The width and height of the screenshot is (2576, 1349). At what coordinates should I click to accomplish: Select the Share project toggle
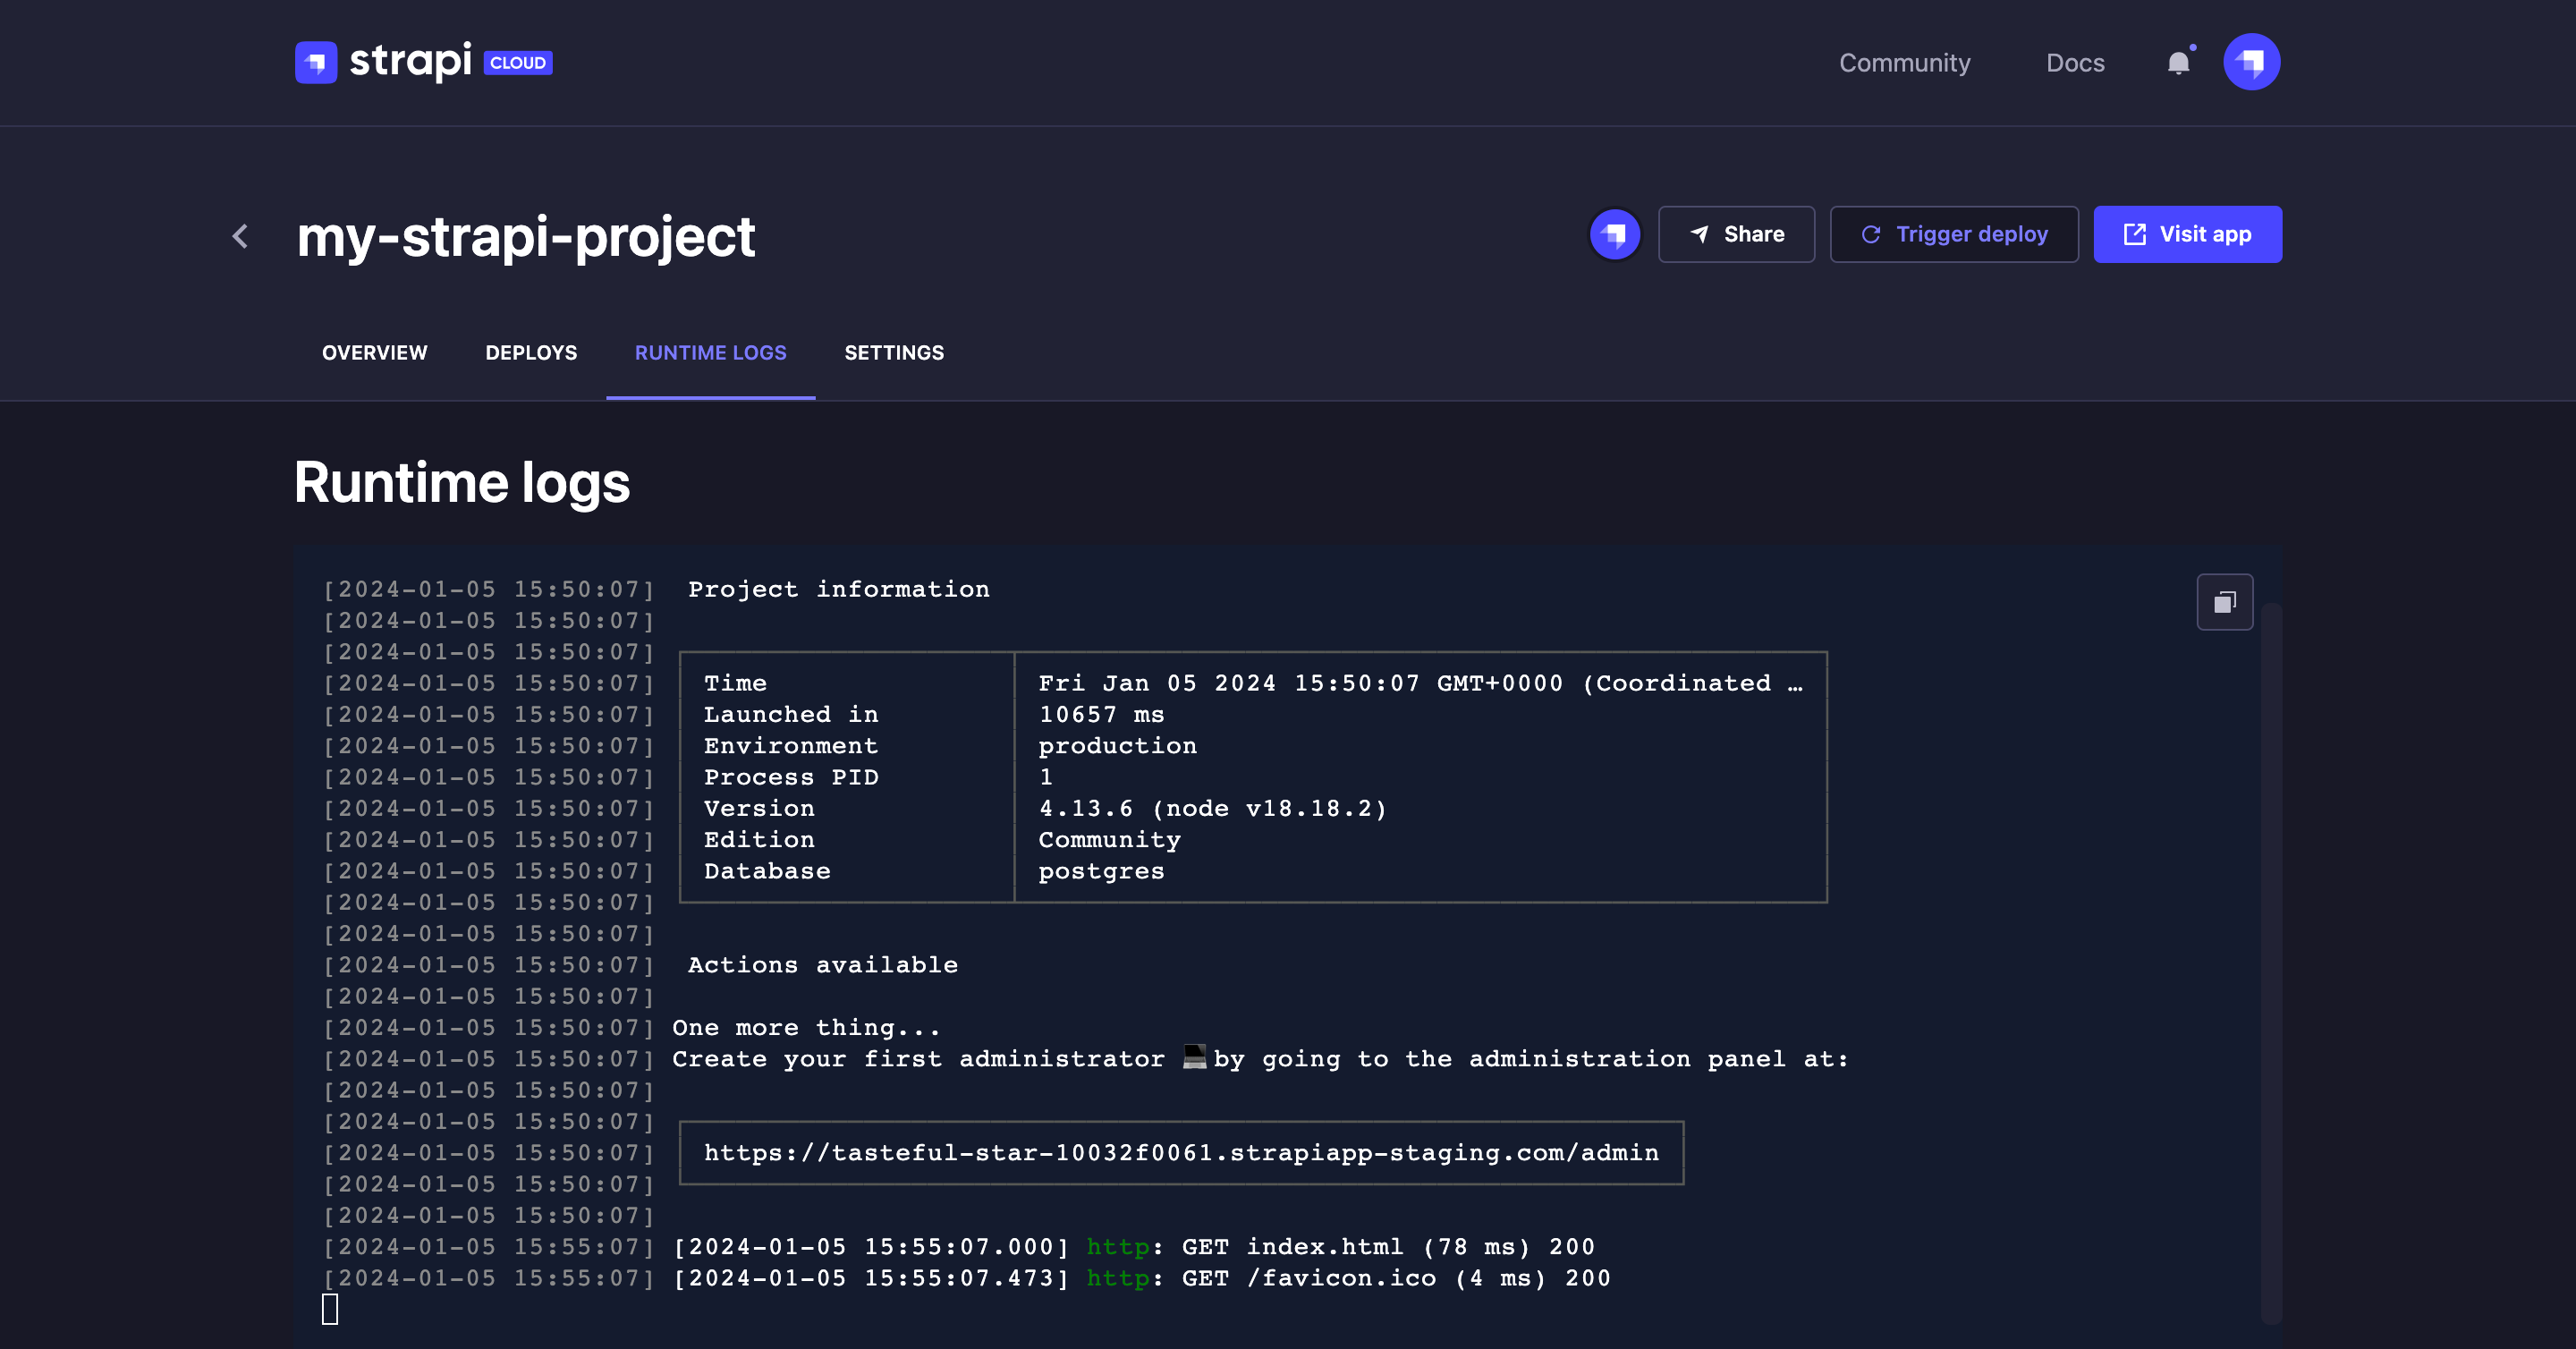(1736, 233)
